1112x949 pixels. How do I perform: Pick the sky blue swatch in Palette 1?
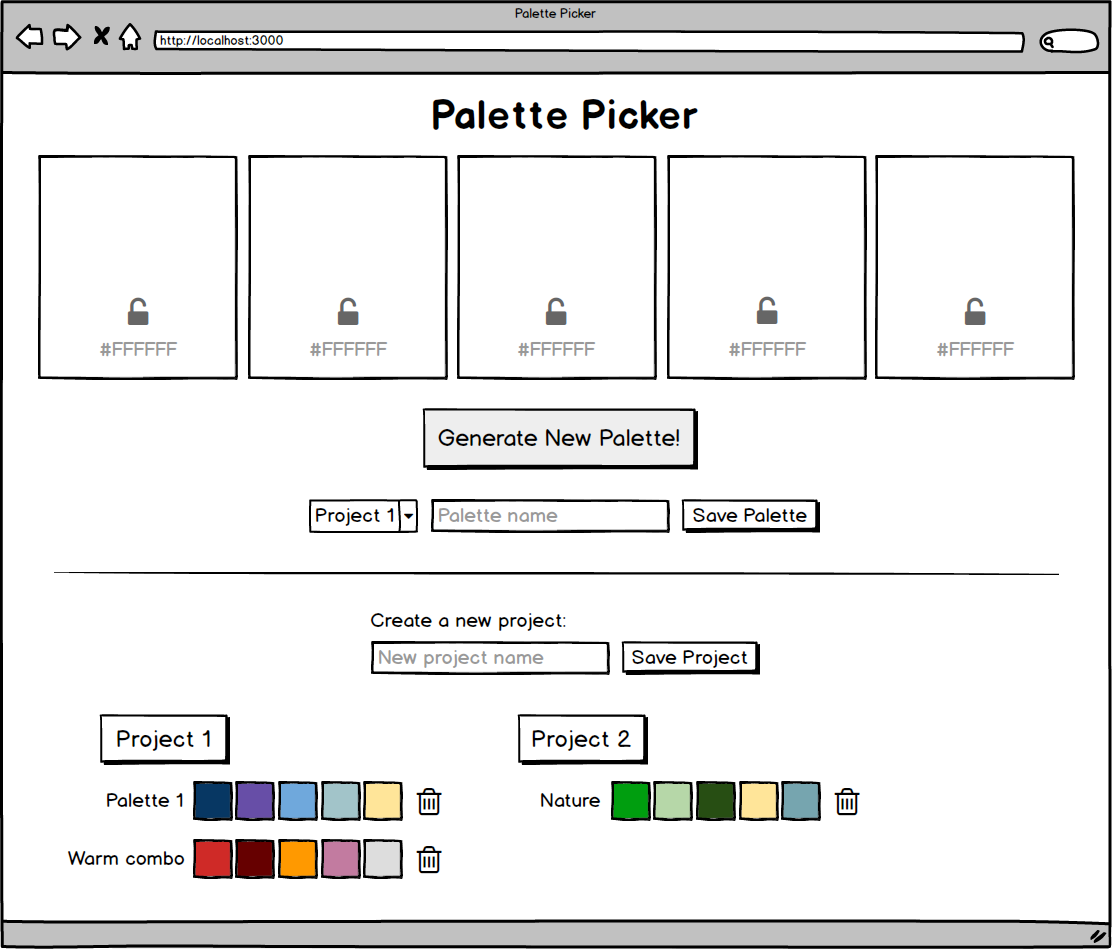pos(298,801)
